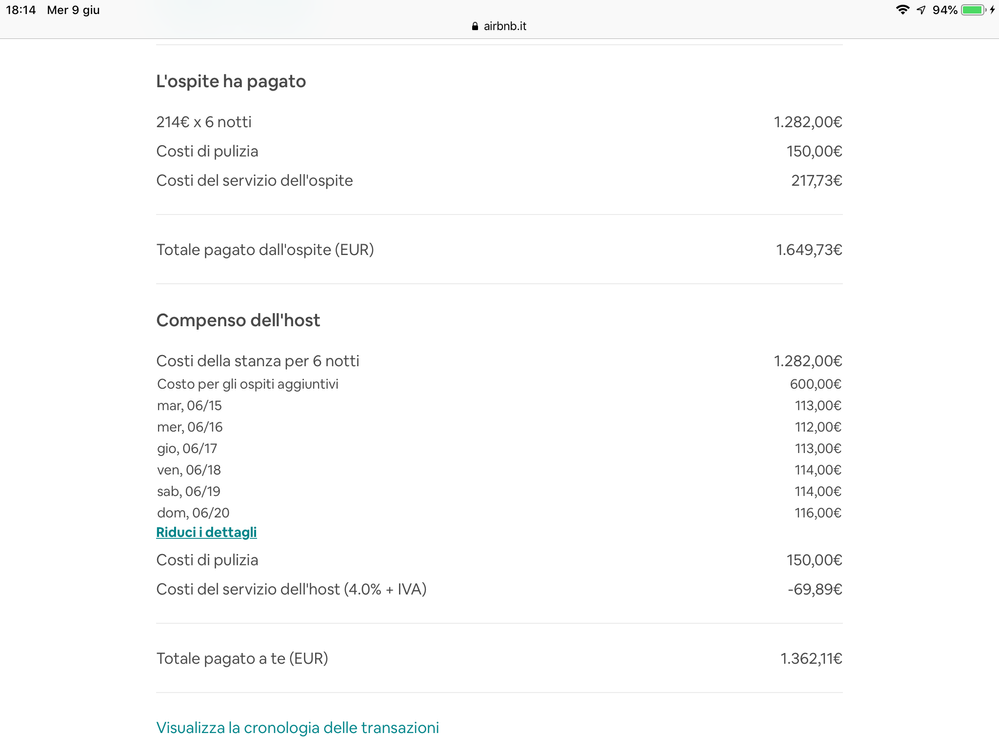Image resolution: width=999 pixels, height=749 pixels.
Task: Collapse details with Riduci i dettagli
Action: (206, 532)
